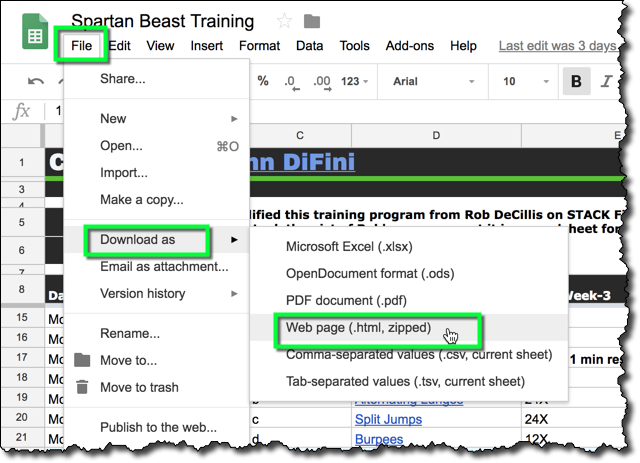Viewport: 640px width, 463px height.
Task: Download as Web page (.html, zipped)
Action: 409,327
